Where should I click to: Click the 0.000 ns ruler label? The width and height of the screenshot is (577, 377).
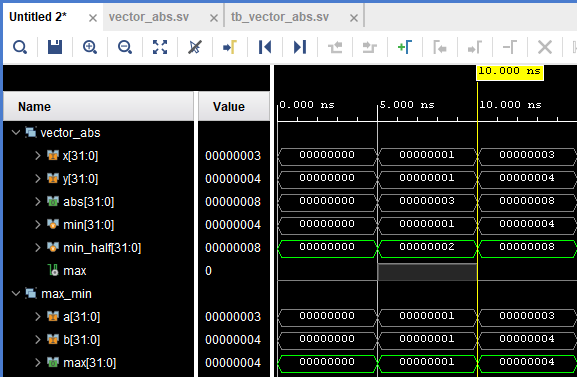coord(307,105)
